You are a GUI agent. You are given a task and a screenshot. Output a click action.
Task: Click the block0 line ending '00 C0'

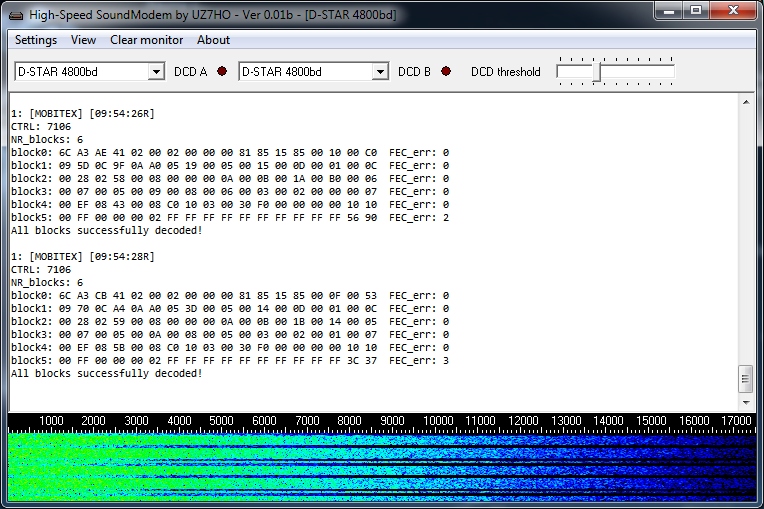(230, 152)
